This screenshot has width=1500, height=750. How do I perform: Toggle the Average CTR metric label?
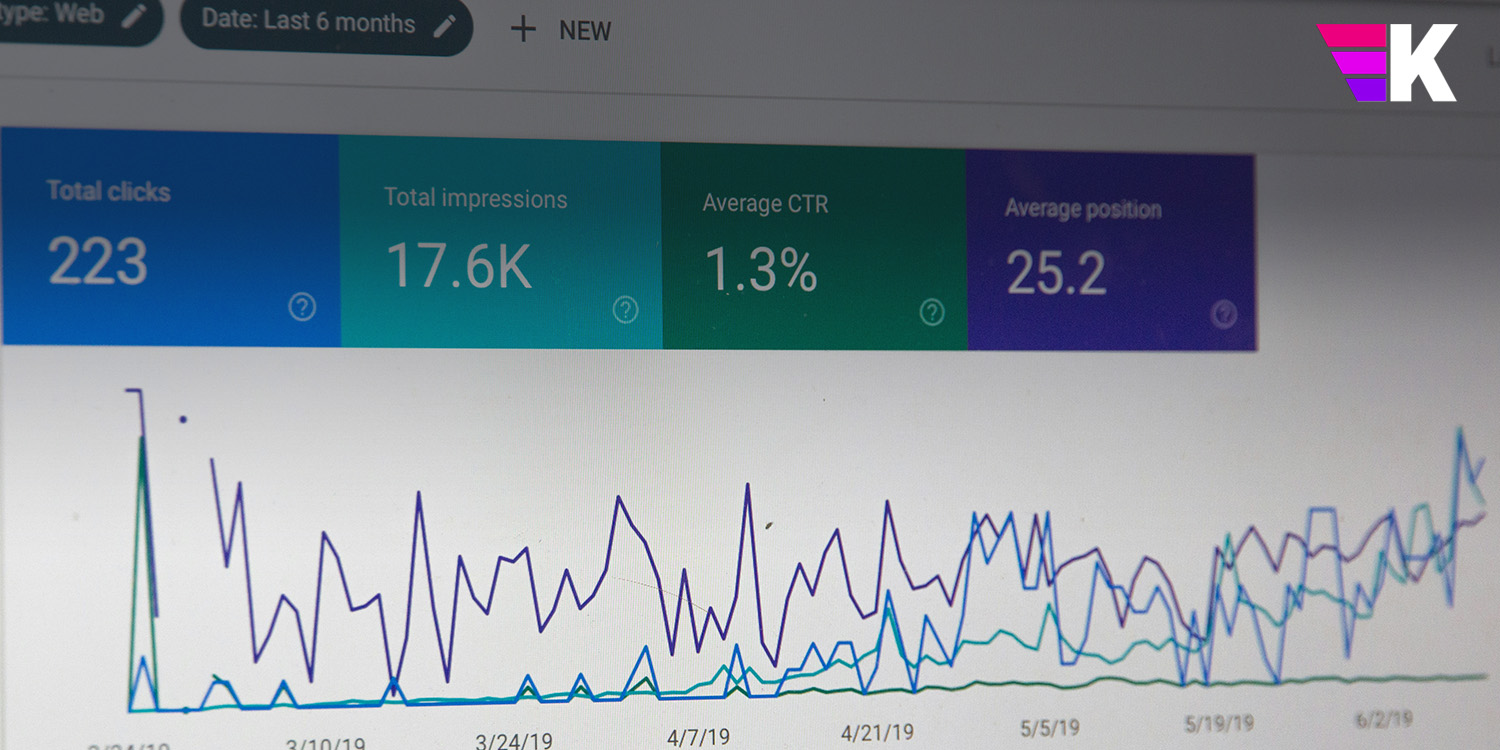click(765, 204)
